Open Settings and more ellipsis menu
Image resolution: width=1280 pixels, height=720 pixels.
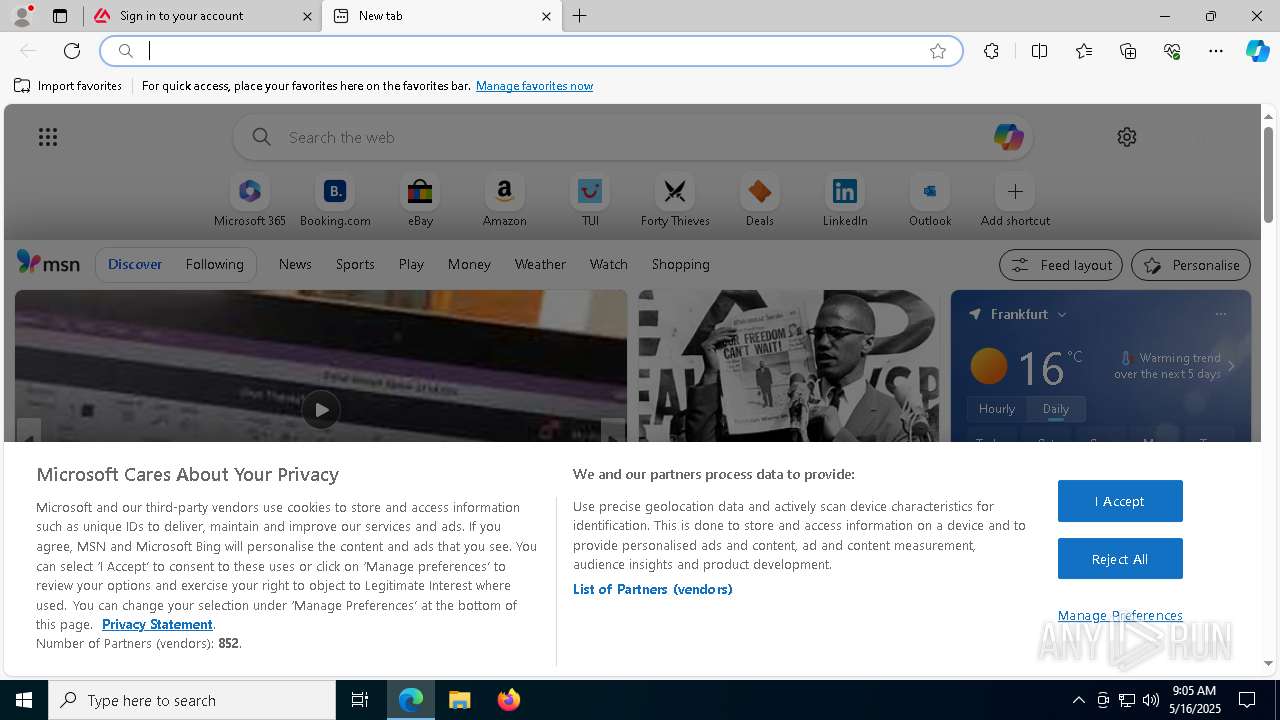(x=1216, y=51)
